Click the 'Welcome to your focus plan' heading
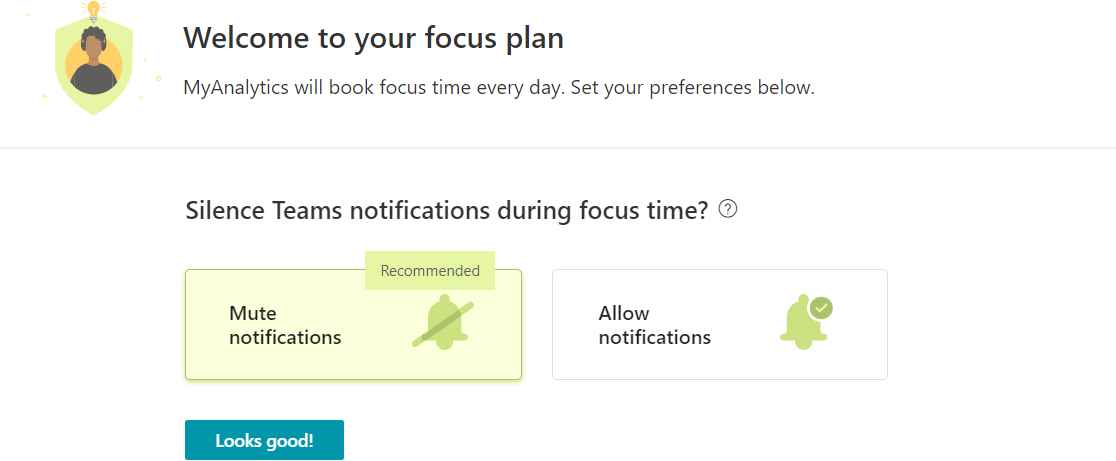Image resolution: width=1116 pixels, height=461 pixels. click(x=374, y=38)
